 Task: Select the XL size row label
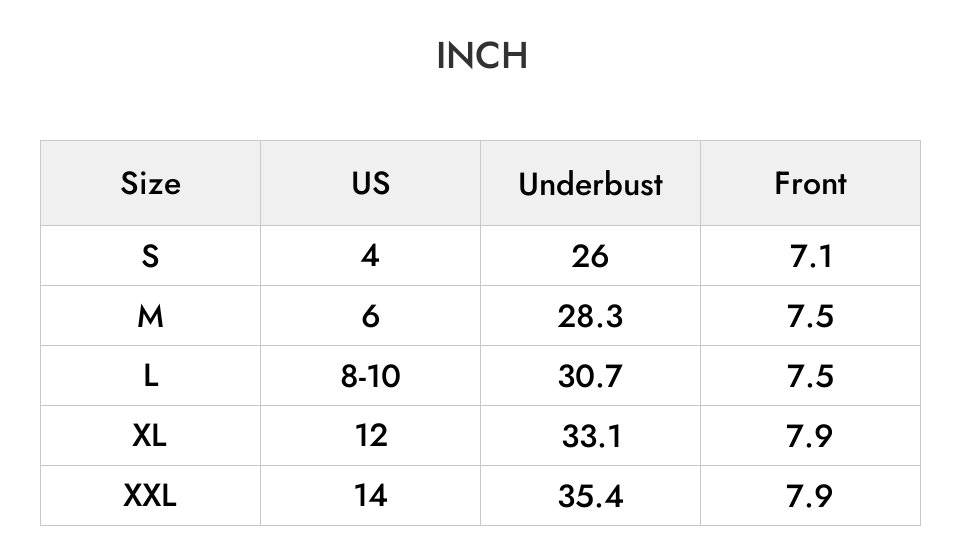point(151,435)
